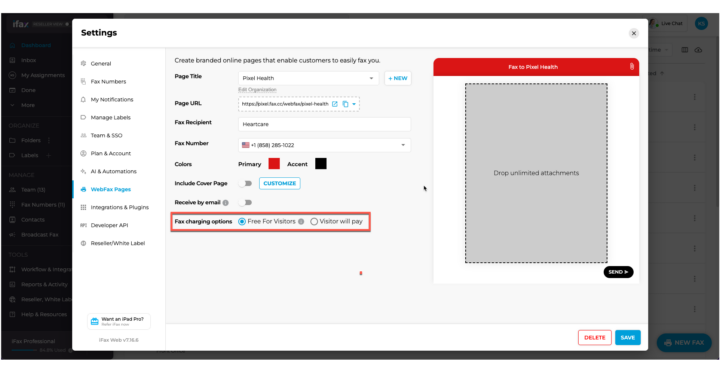Expand the Page URL copy options arrow
The height and width of the screenshot is (369, 720).
[354, 104]
